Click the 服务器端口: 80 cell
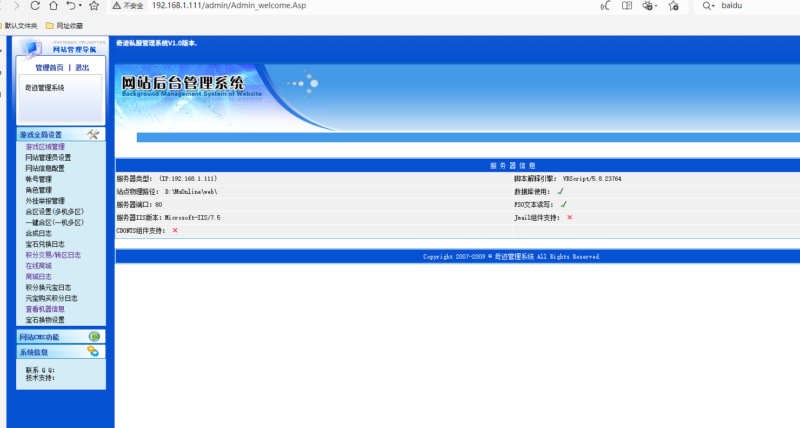This screenshot has width=800, height=428. [x=314, y=205]
